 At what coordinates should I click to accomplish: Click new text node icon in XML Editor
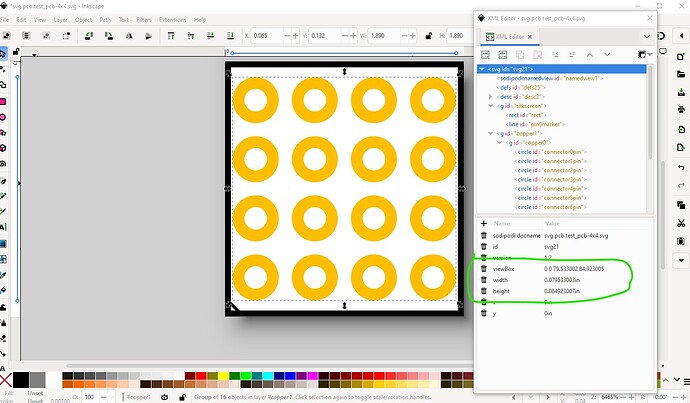point(503,55)
